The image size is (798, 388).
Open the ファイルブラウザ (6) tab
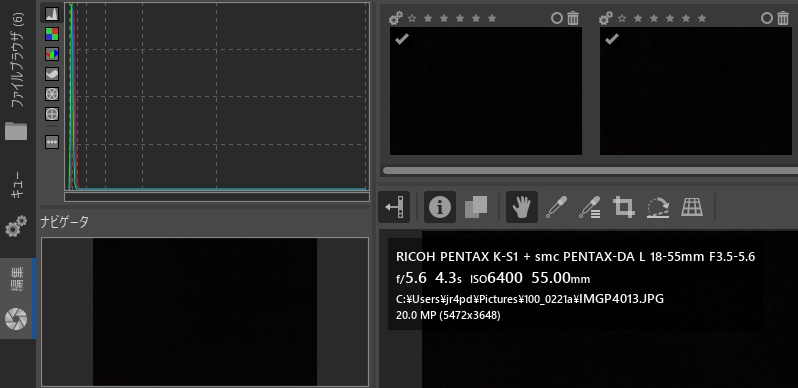click(18, 61)
